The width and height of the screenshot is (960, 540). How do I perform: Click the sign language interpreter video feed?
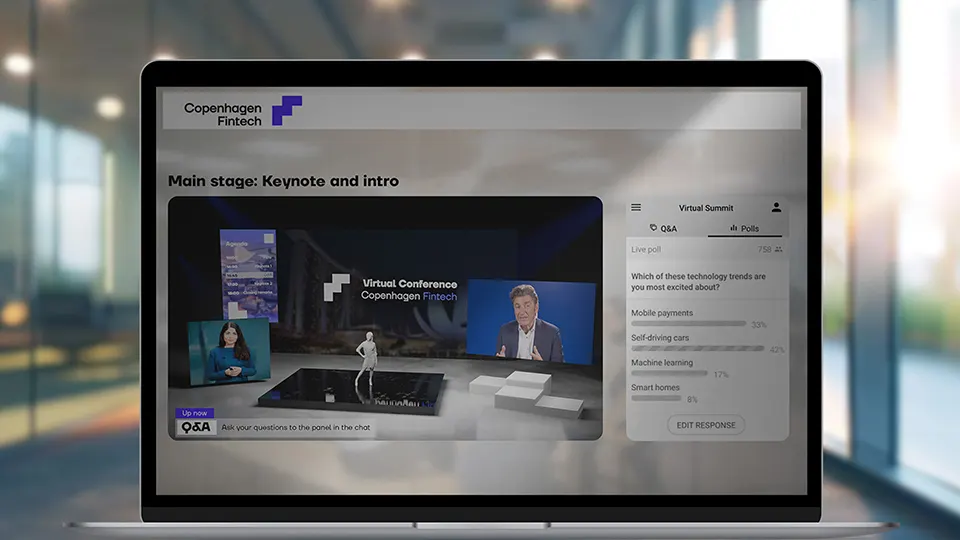tap(228, 352)
